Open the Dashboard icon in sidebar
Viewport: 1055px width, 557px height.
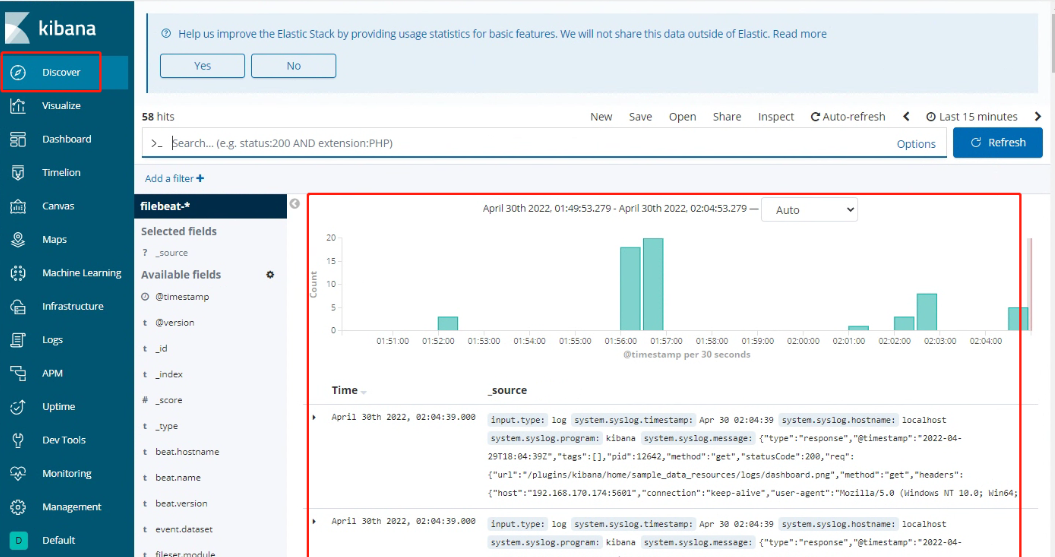[18, 139]
